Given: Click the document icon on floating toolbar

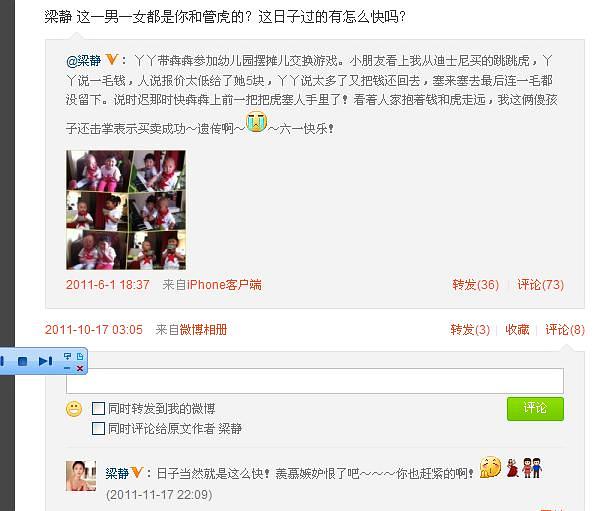Looking at the screenshot, I should 80,356.
